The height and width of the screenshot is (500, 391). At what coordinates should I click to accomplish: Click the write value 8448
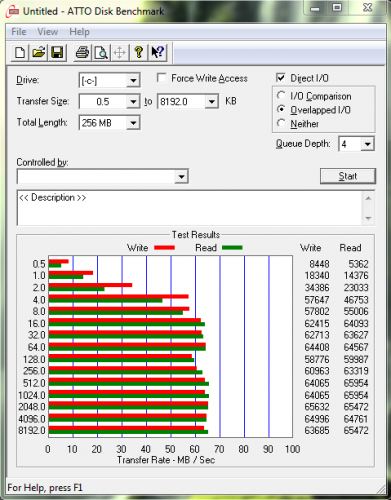[319, 264]
